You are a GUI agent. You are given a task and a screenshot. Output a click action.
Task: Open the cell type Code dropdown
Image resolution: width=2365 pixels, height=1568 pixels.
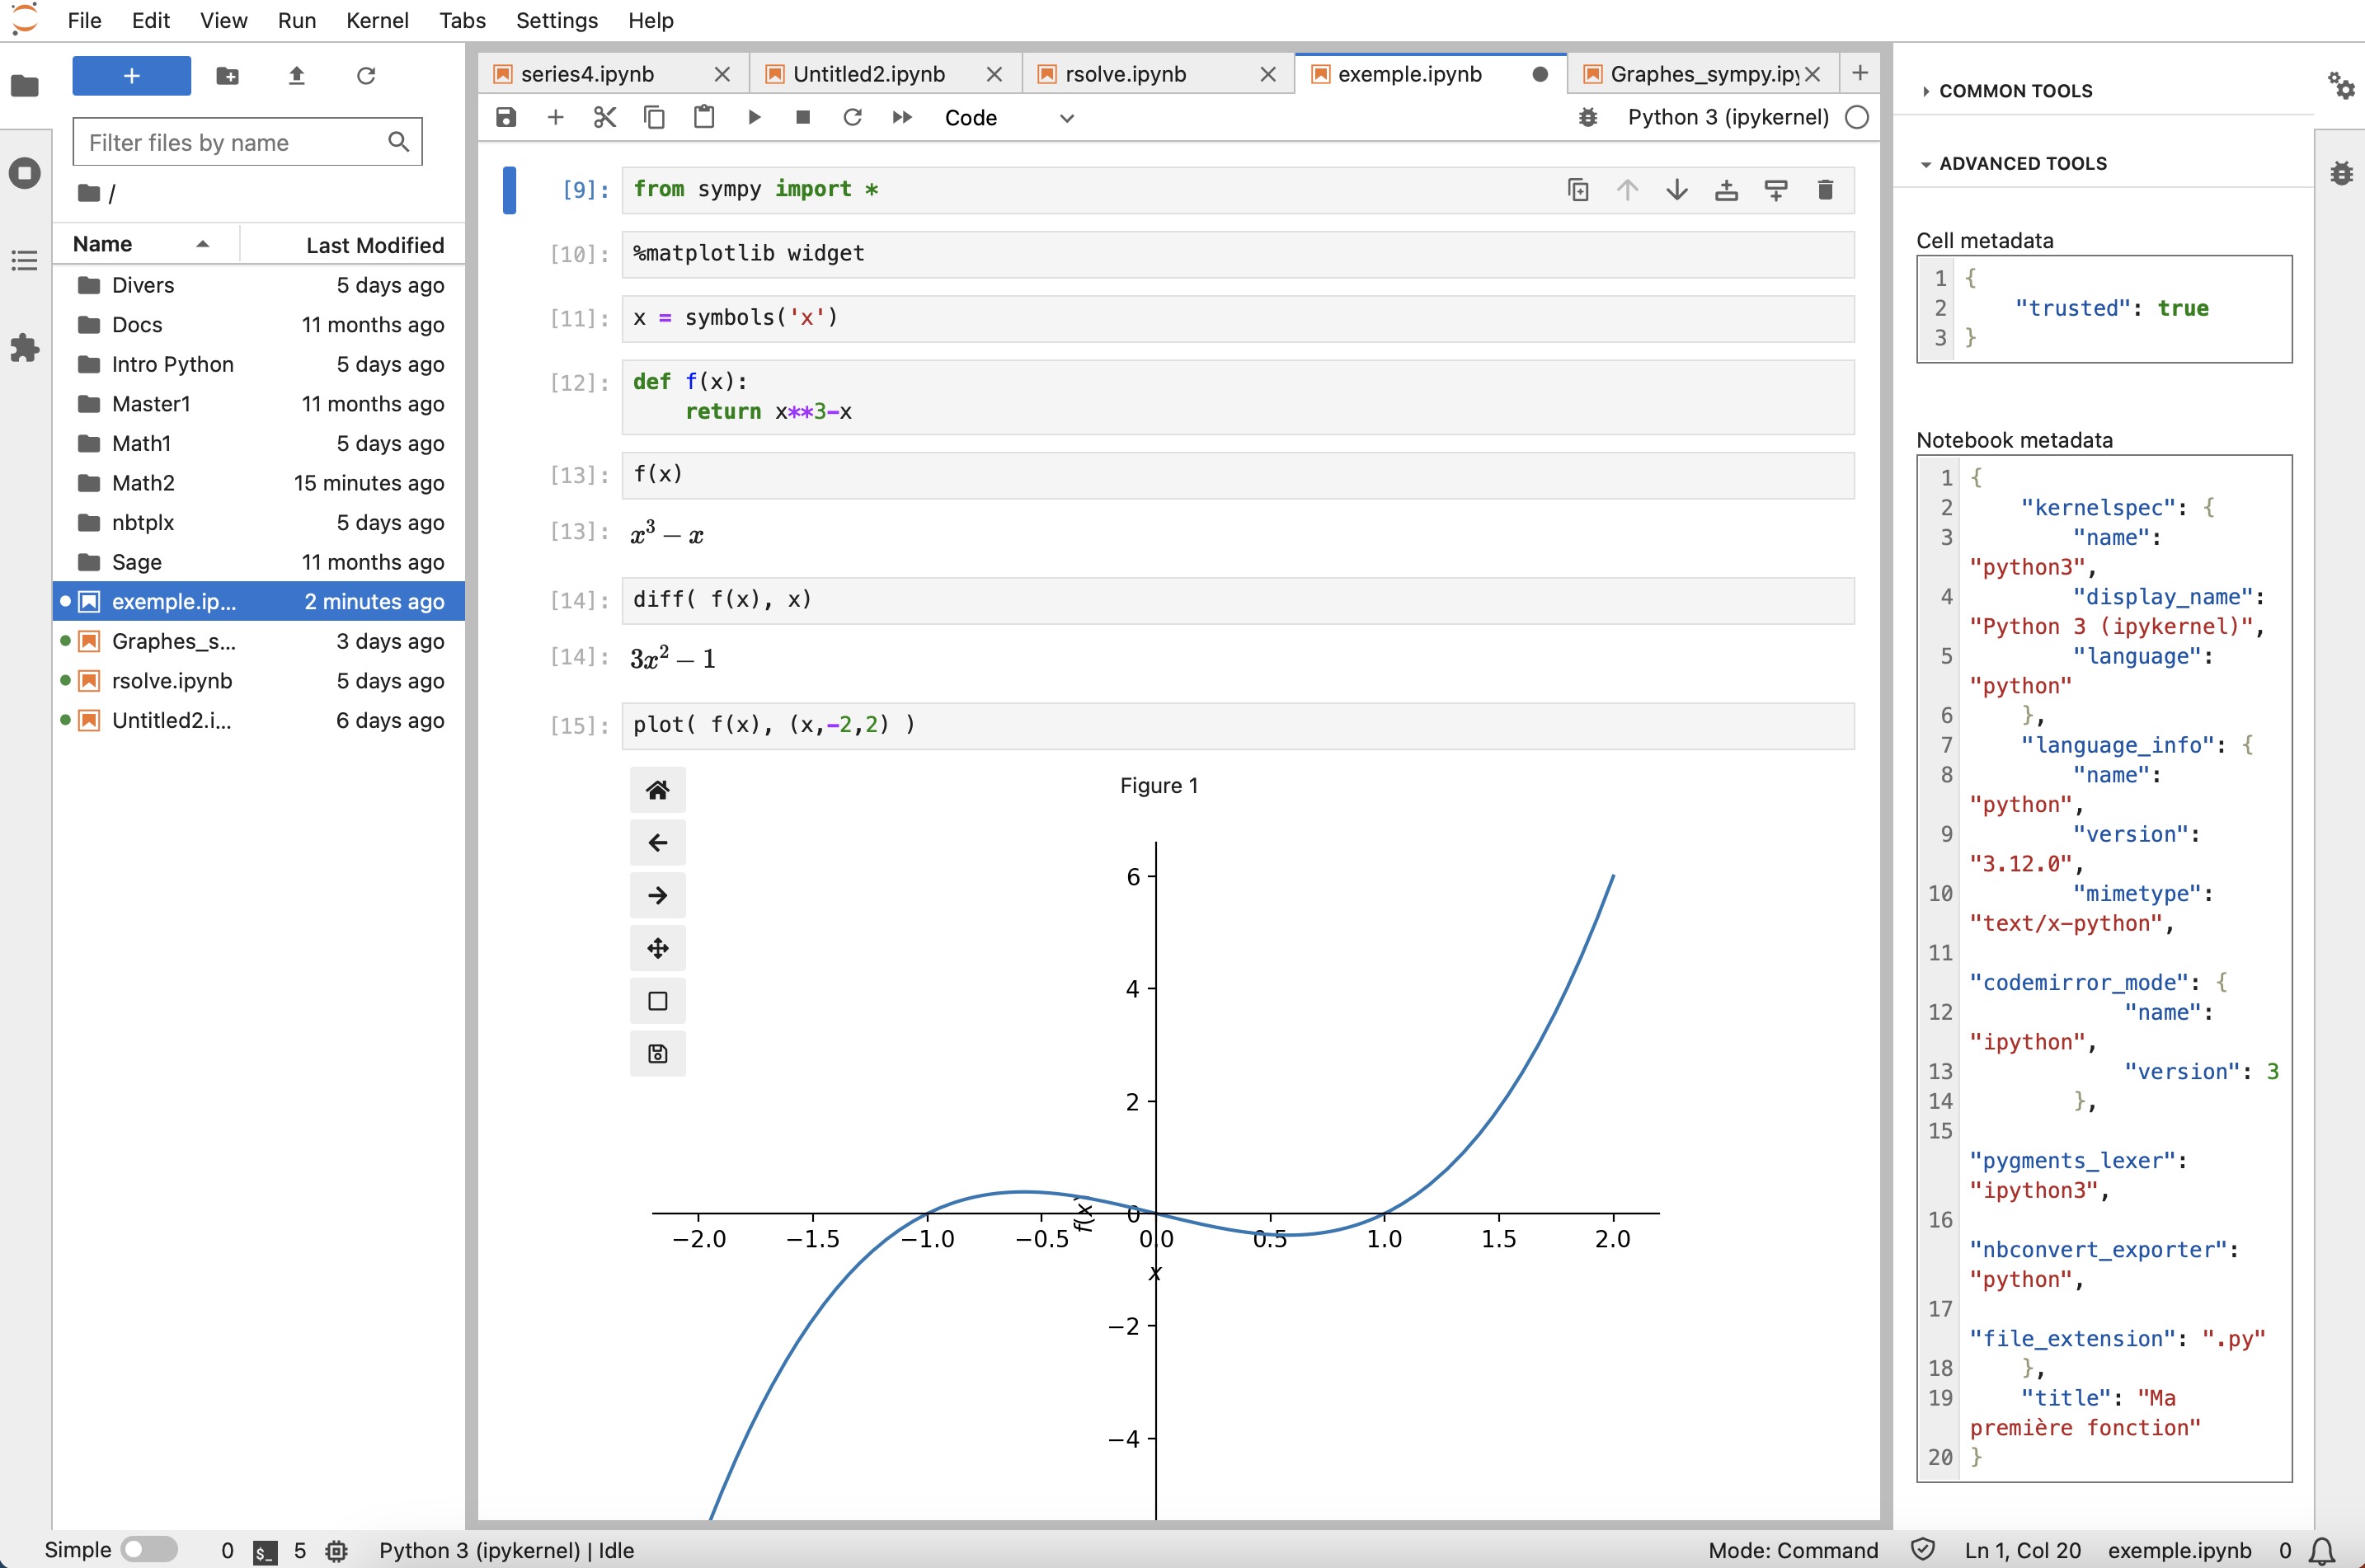[x=1008, y=118]
